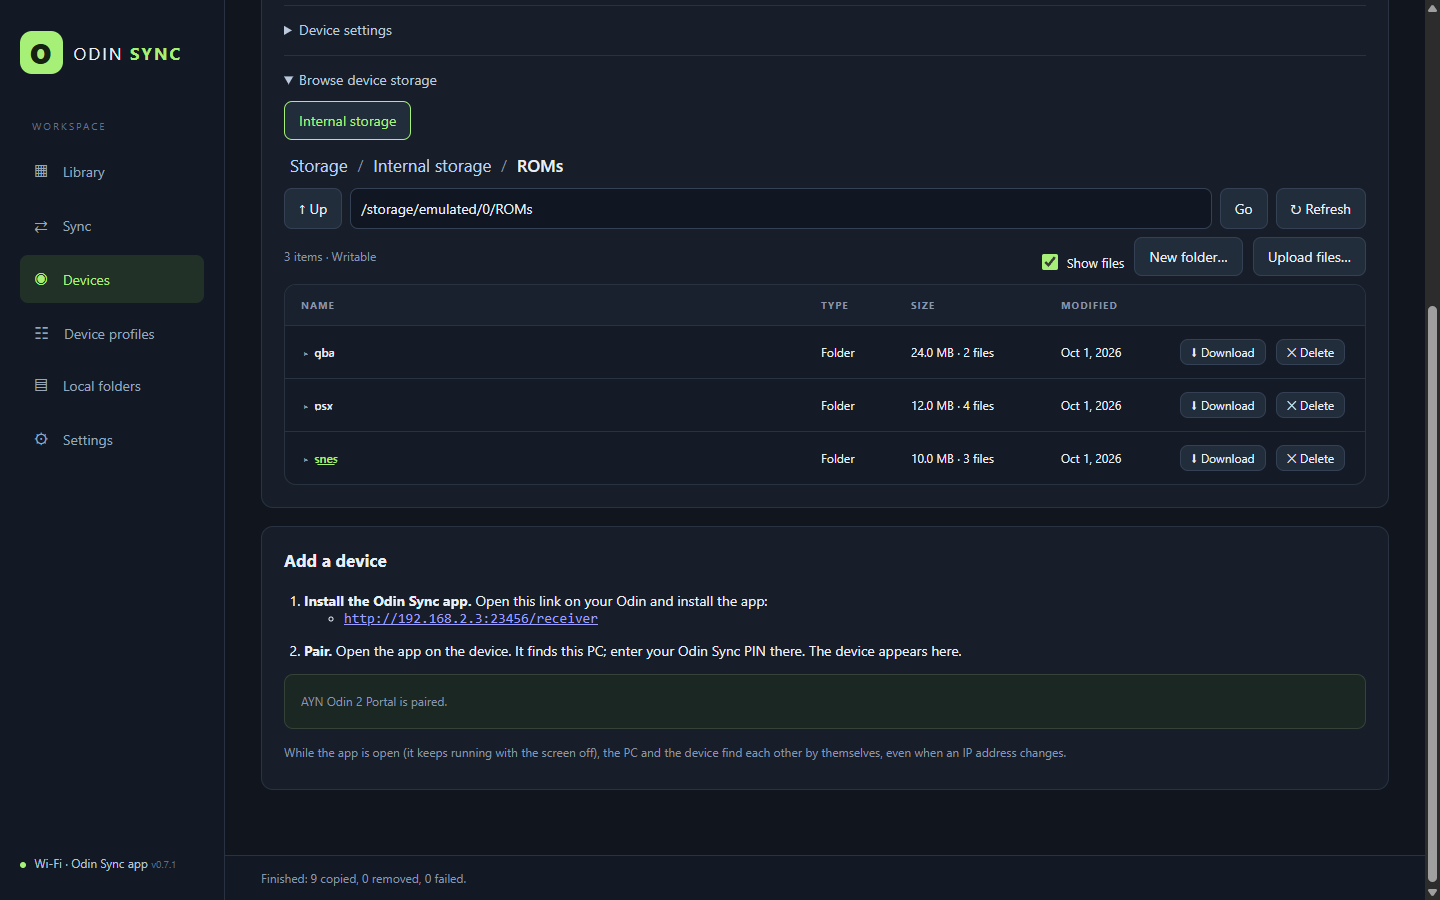Click the 'AYN Odin 2 Portal is paired.' message
1440x900 pixels.
pos(825,701)
